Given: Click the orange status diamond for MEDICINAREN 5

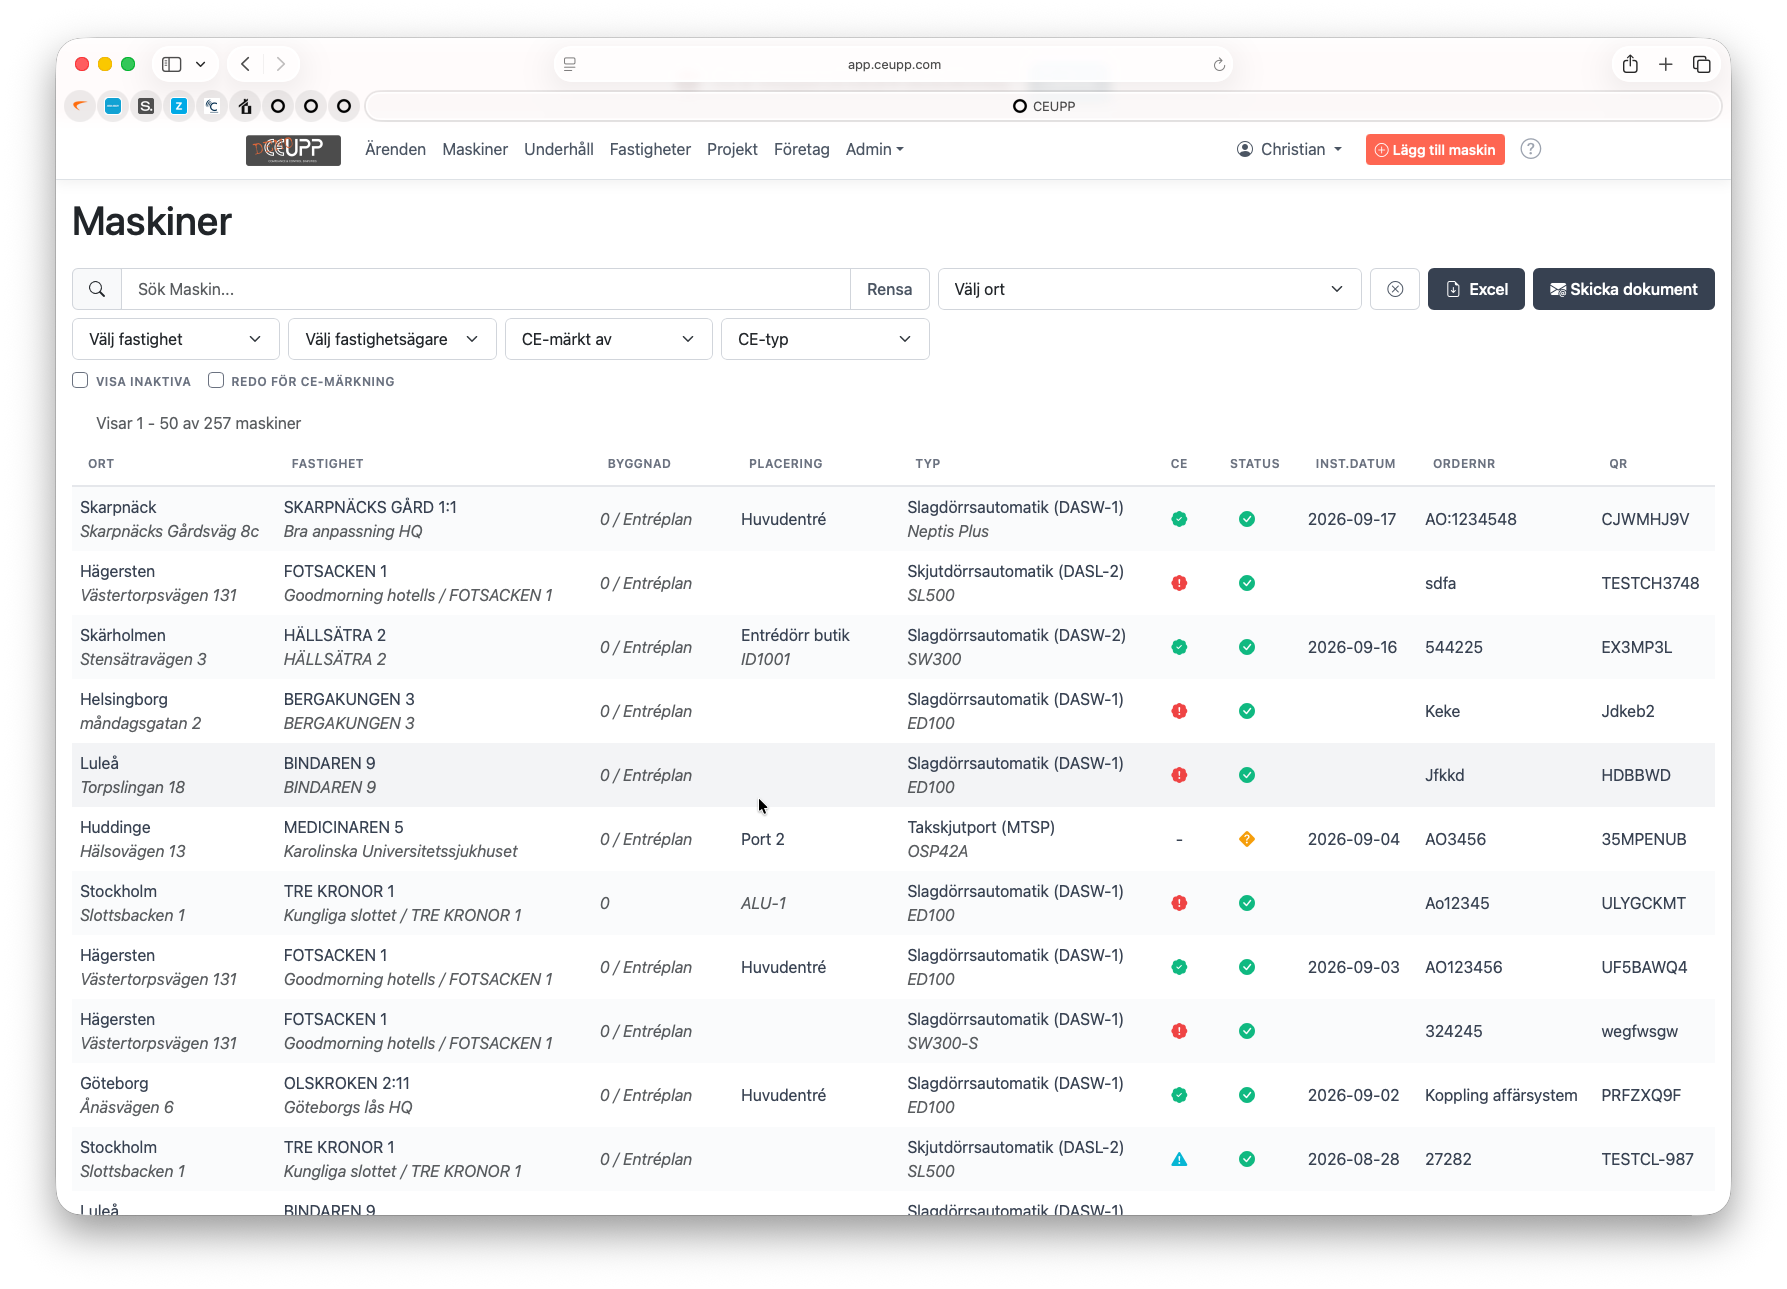Looking at the screenshot, I should tap(1247, 839).
